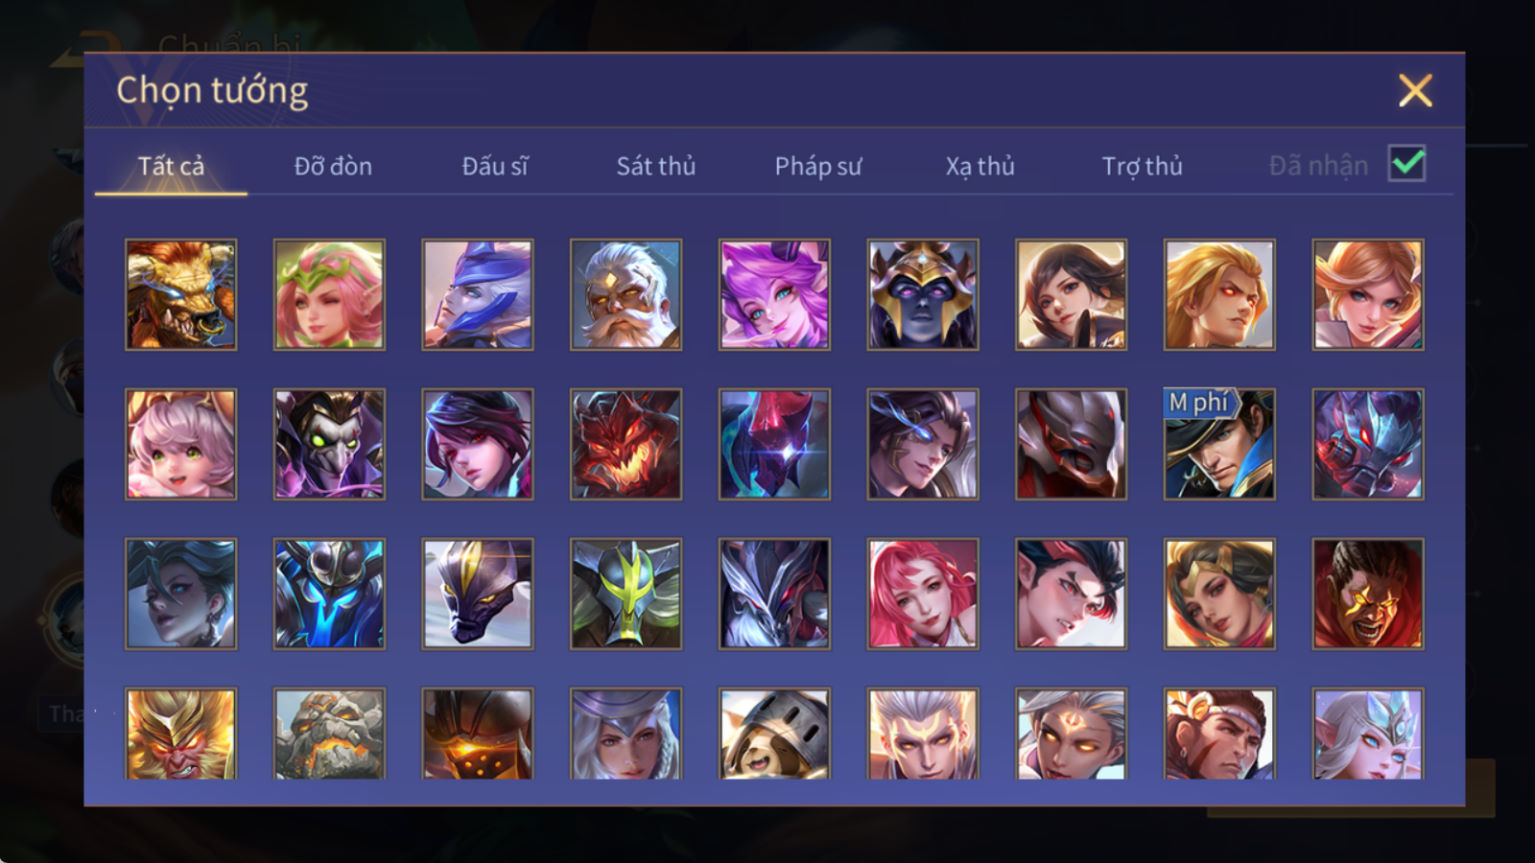Select the rock golem hero portrait
This screenshot has height=863, width=1535.
329,733
